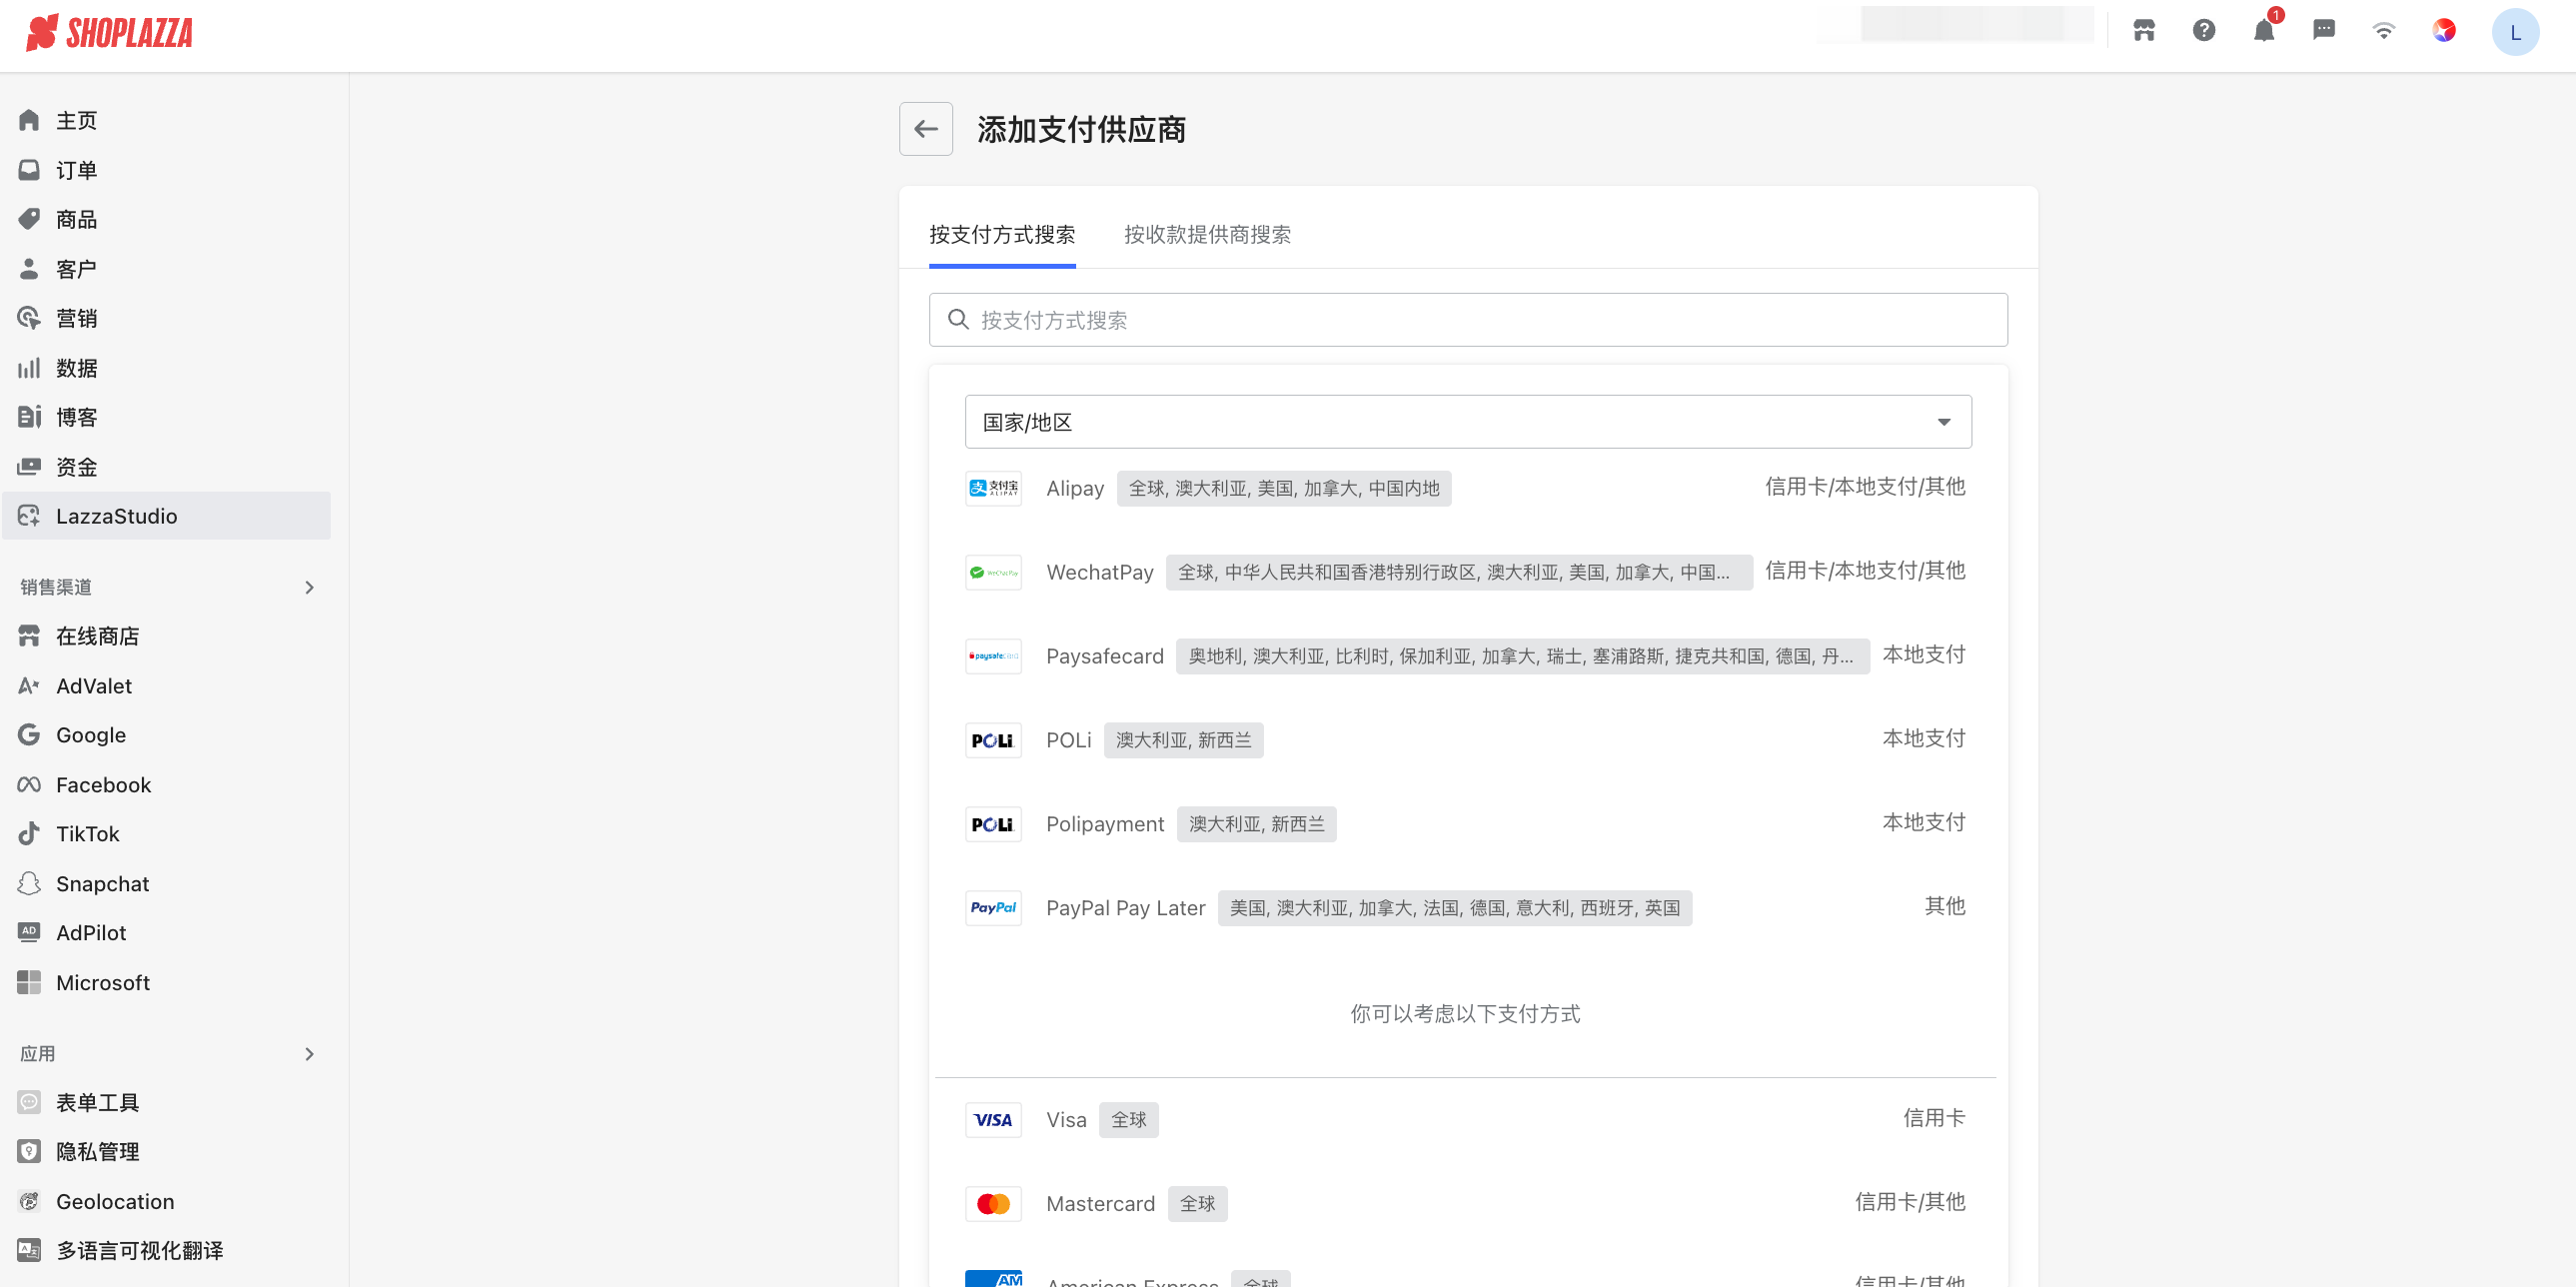Click PayPal Pay Later's 其他 type label
Screen dimensions: 2576x1287
1944,906
